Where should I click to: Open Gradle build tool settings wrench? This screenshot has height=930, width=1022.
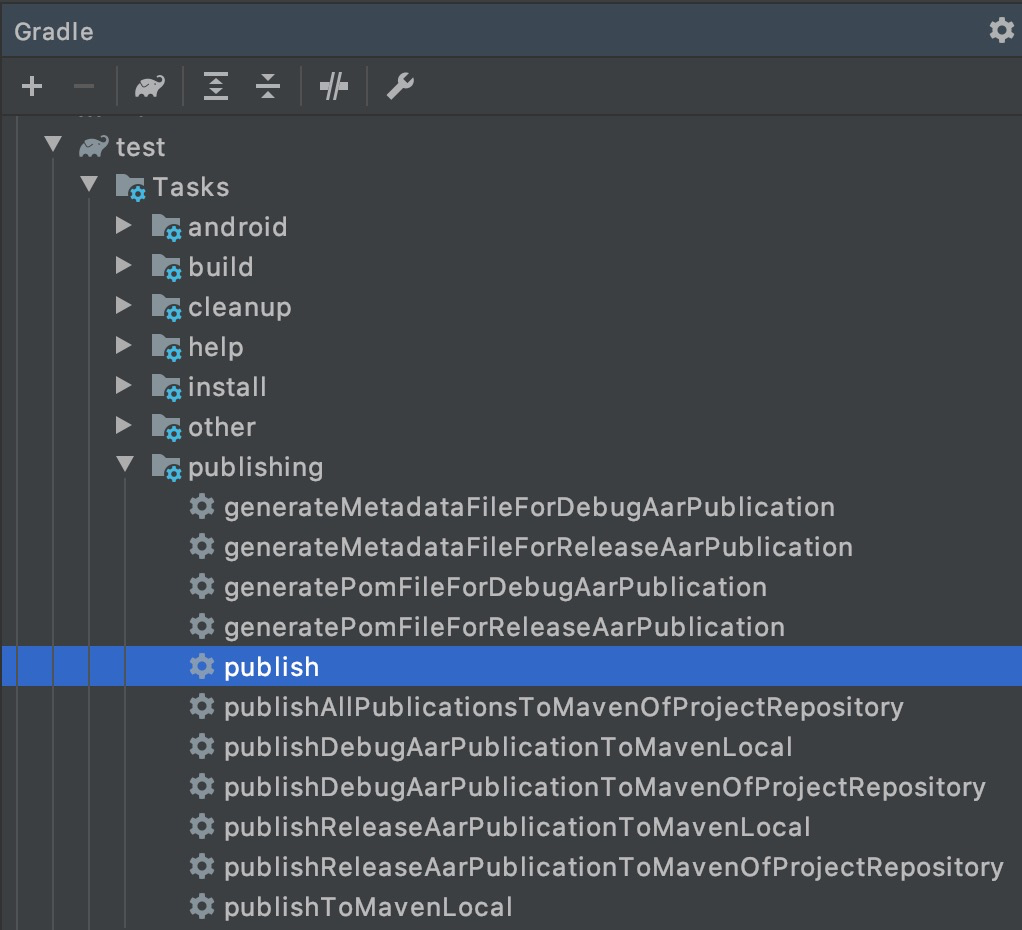(400, 86)
